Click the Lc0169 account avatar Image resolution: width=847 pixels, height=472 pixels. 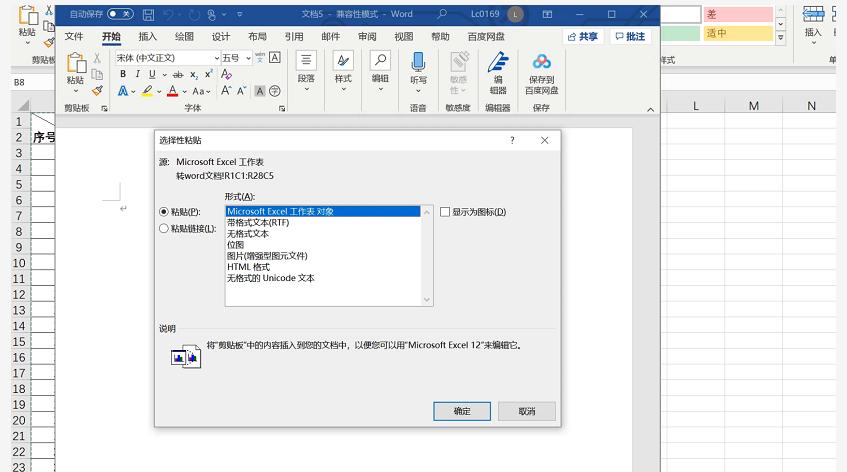tap(515, 14)
